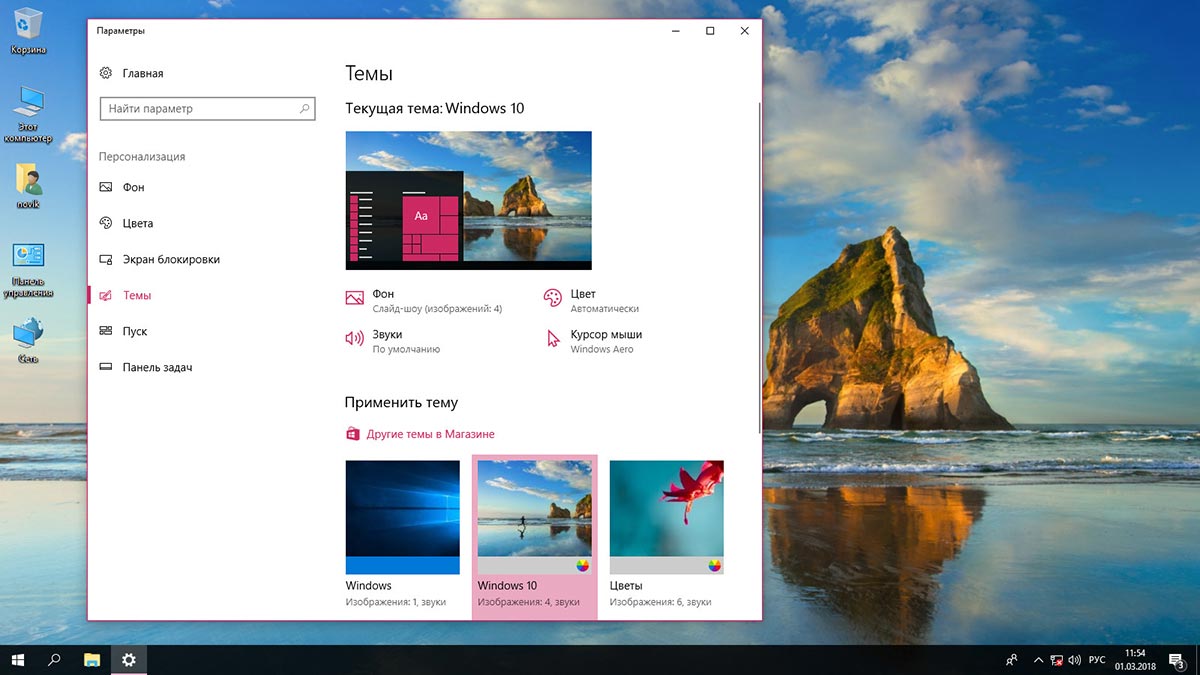Viewport: 1200px width, 675px height.
Task: Open the Корзина recycle bin desktop icon
Action: [29, 30]
